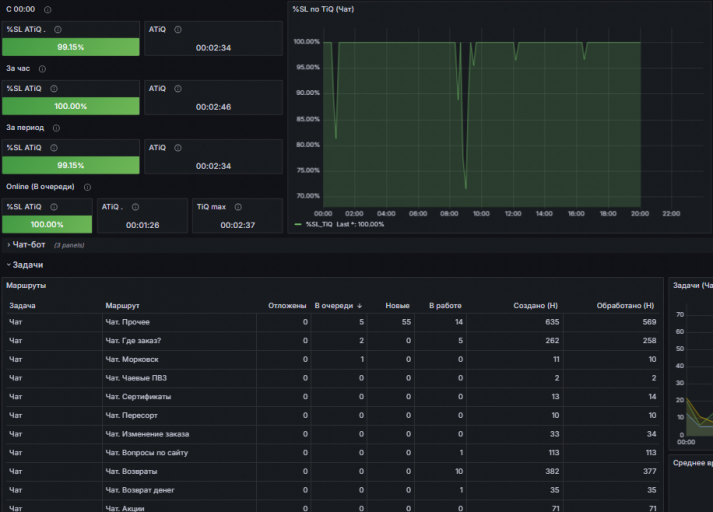
Task: Sort table by Обработано (Н) column
Action: [625, 306]
